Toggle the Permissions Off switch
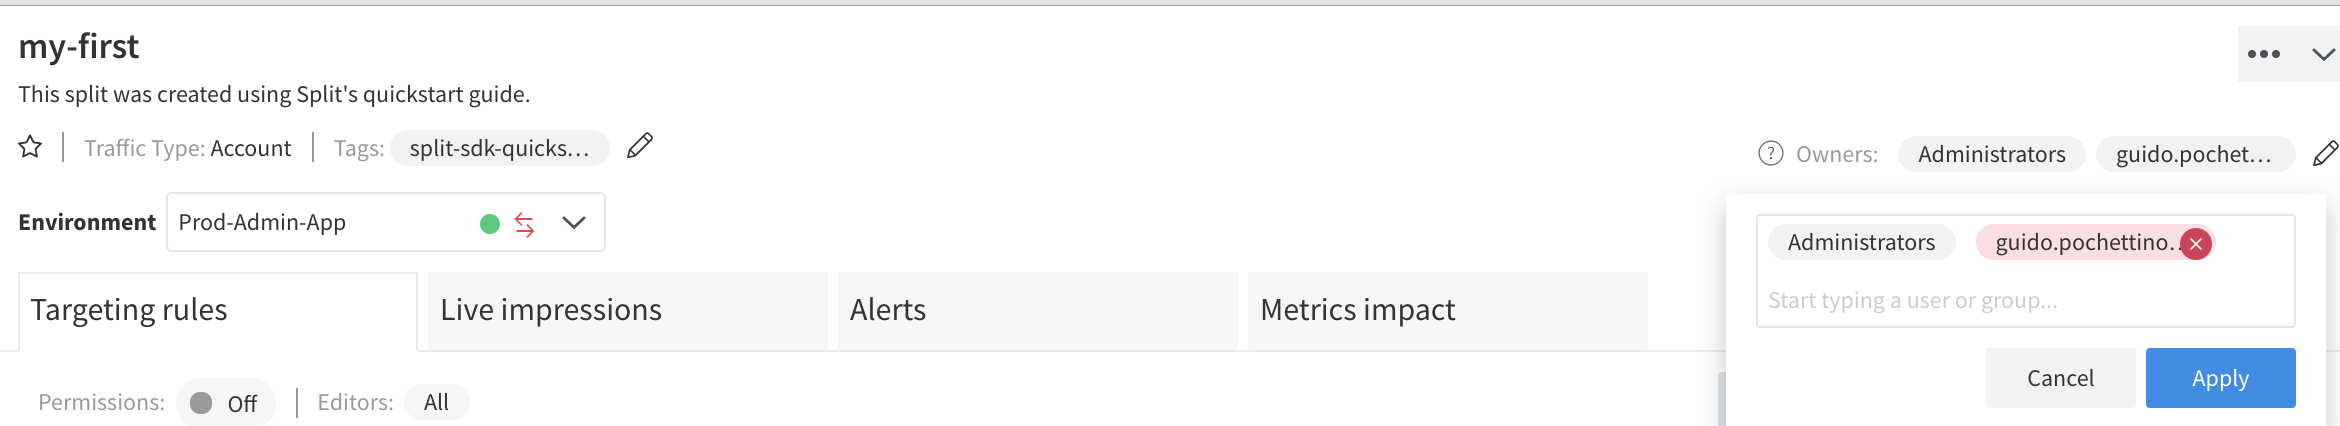The image size is (2340, 426). click(225, 402)
